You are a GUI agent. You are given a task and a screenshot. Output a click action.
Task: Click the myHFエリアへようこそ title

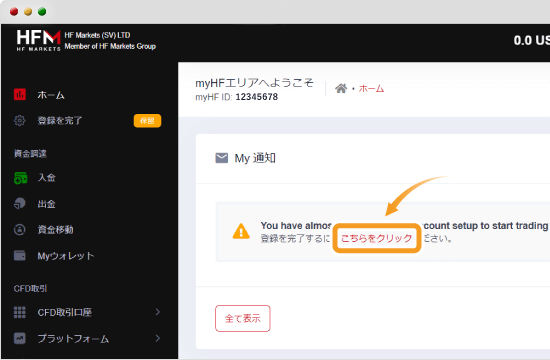point(254,83)
